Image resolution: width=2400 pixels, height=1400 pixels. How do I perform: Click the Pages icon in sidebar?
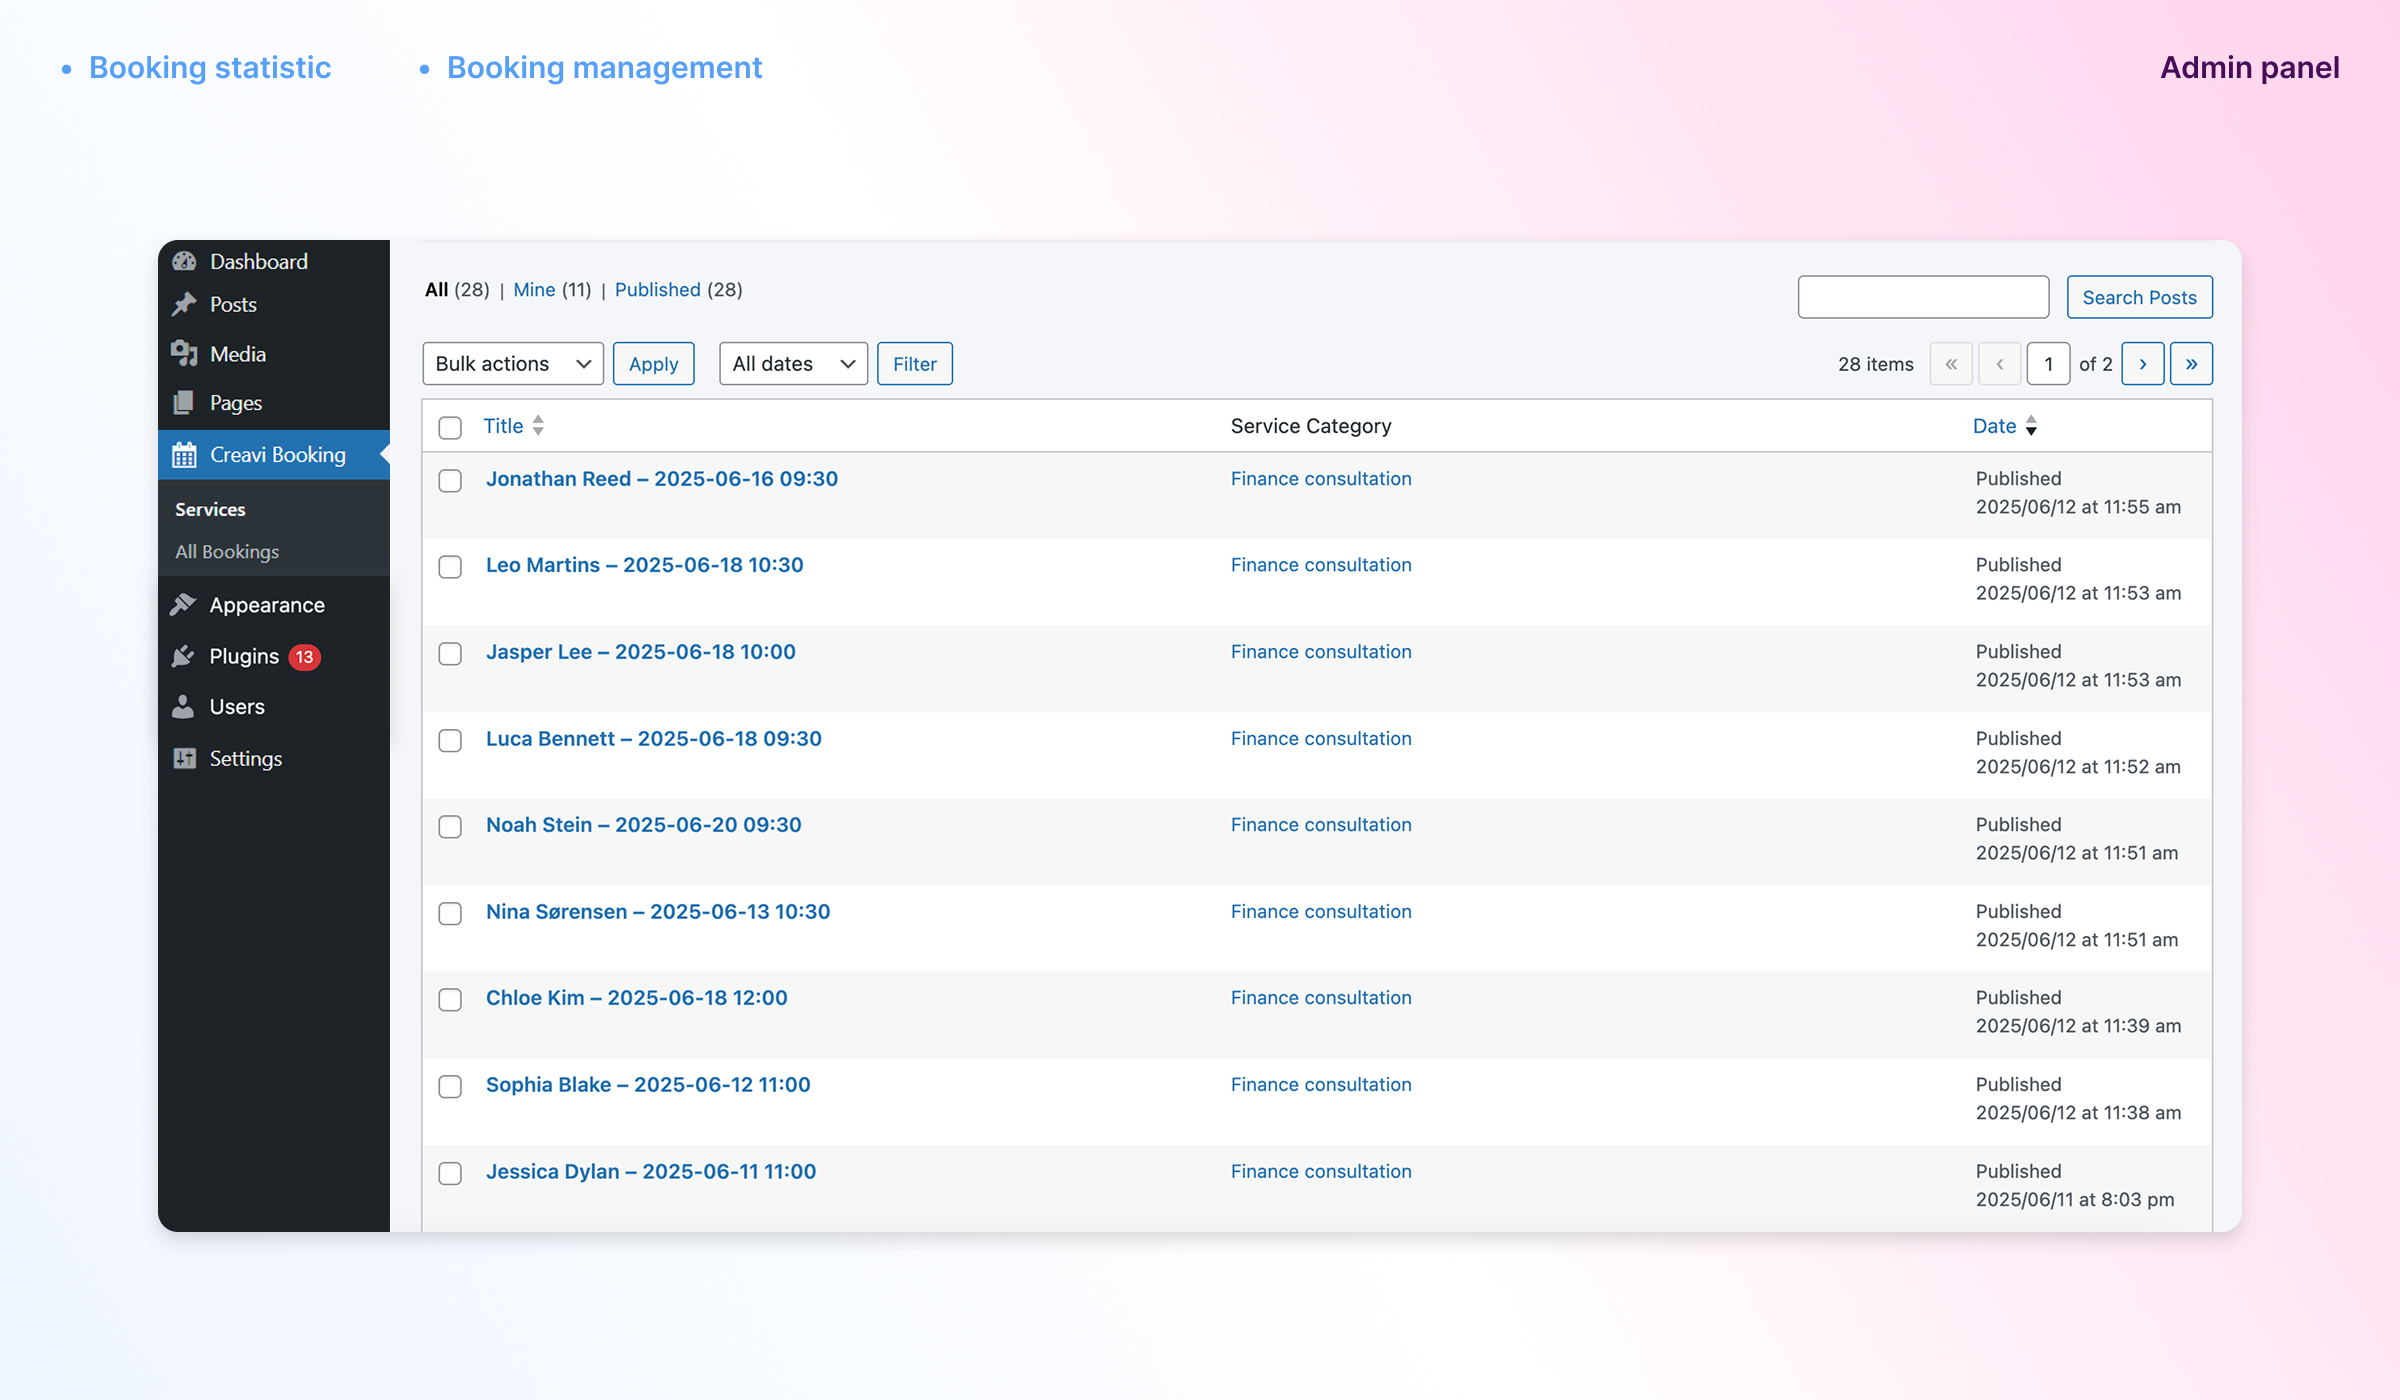click(x=184, y=402)
